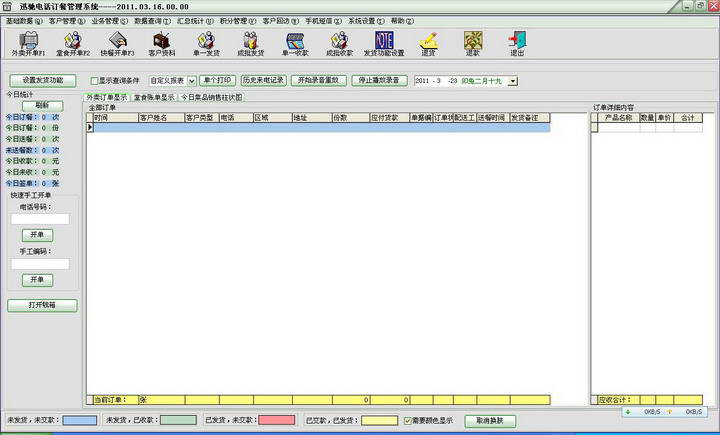Open 堂食开单 F2 toolbar icon
This screenshot has width=720, height=435.
pyautogui.click(x=73, y=44)
